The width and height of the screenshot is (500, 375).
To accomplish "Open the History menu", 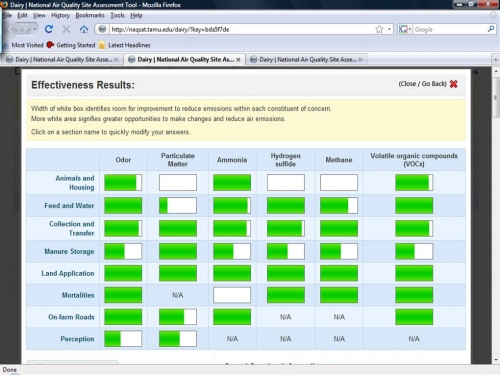I will (60, 15).
